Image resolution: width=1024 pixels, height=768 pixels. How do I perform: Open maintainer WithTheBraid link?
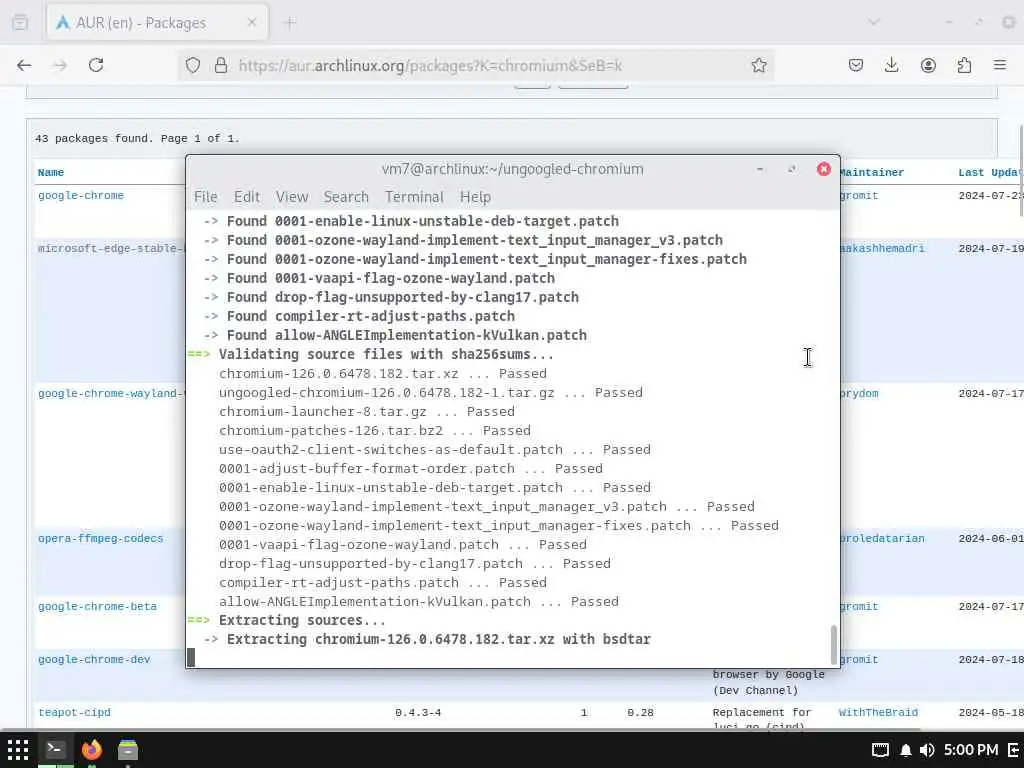pos(878,712)
